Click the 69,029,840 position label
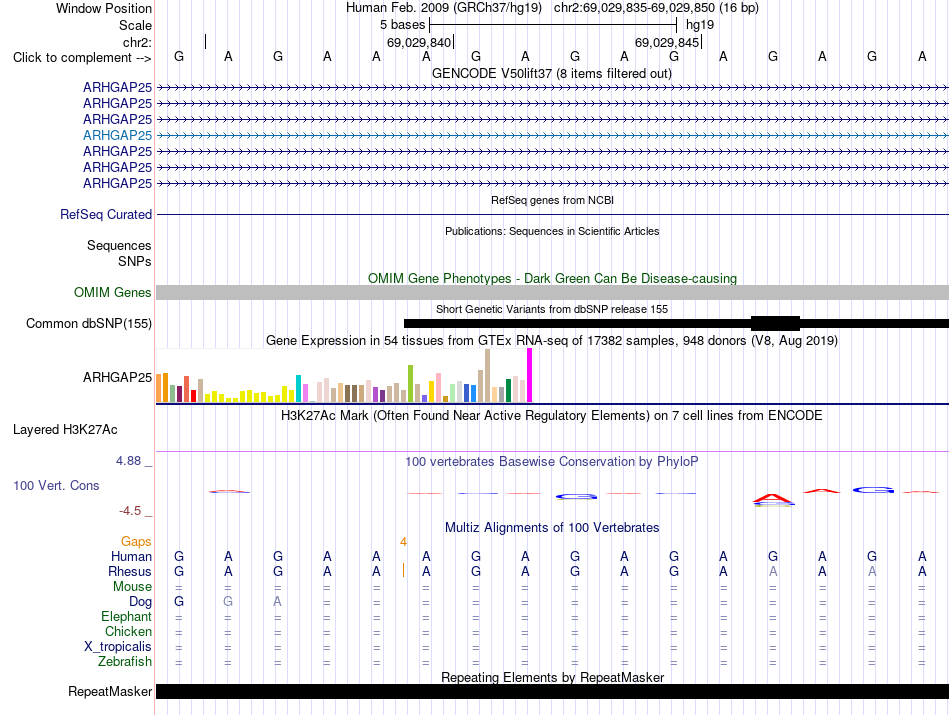The image size is (950, 715). 419,42
